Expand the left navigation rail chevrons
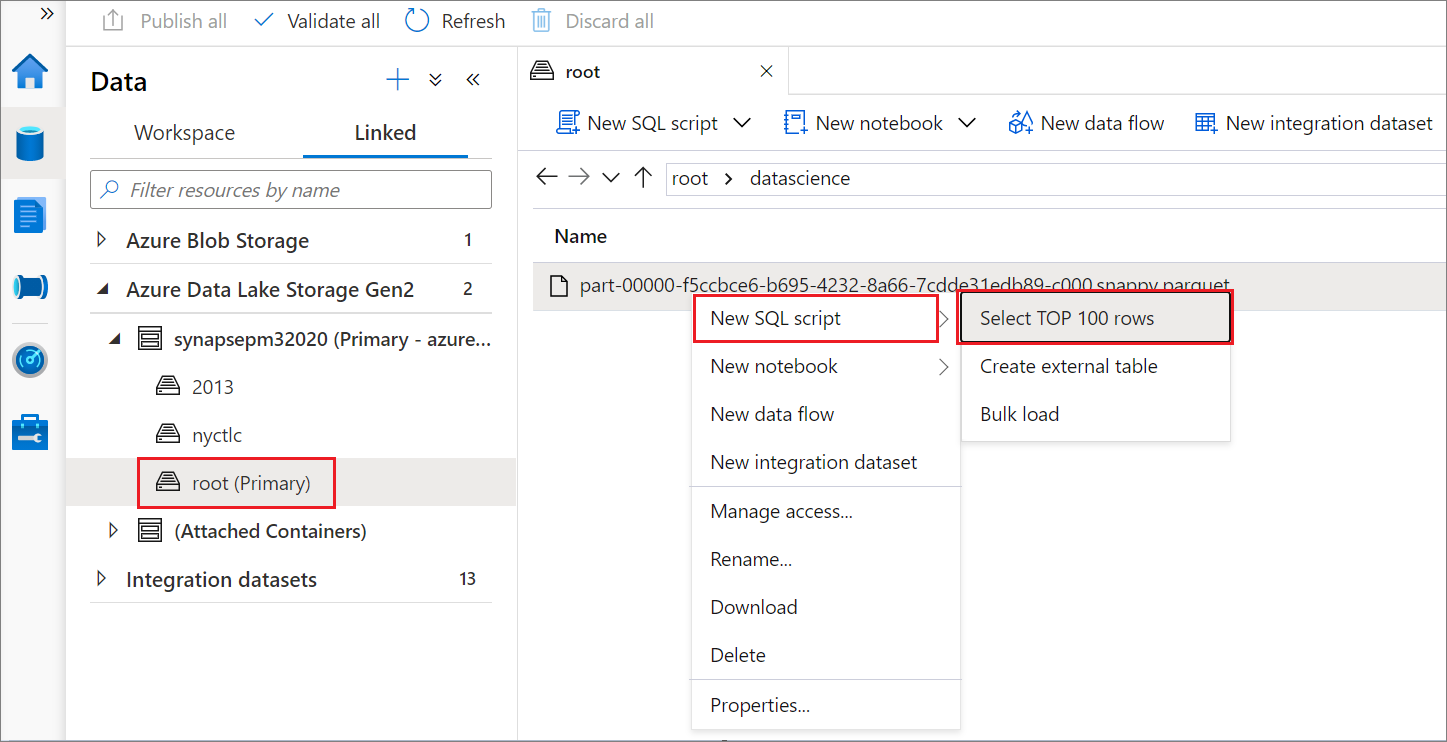Image resolution: width=1447 pixels, height=742 pixels. tap(46, 14)
